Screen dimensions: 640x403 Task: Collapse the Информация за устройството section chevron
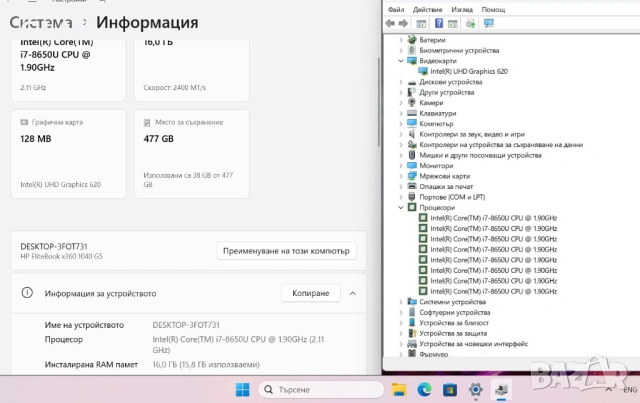[353, 293]
